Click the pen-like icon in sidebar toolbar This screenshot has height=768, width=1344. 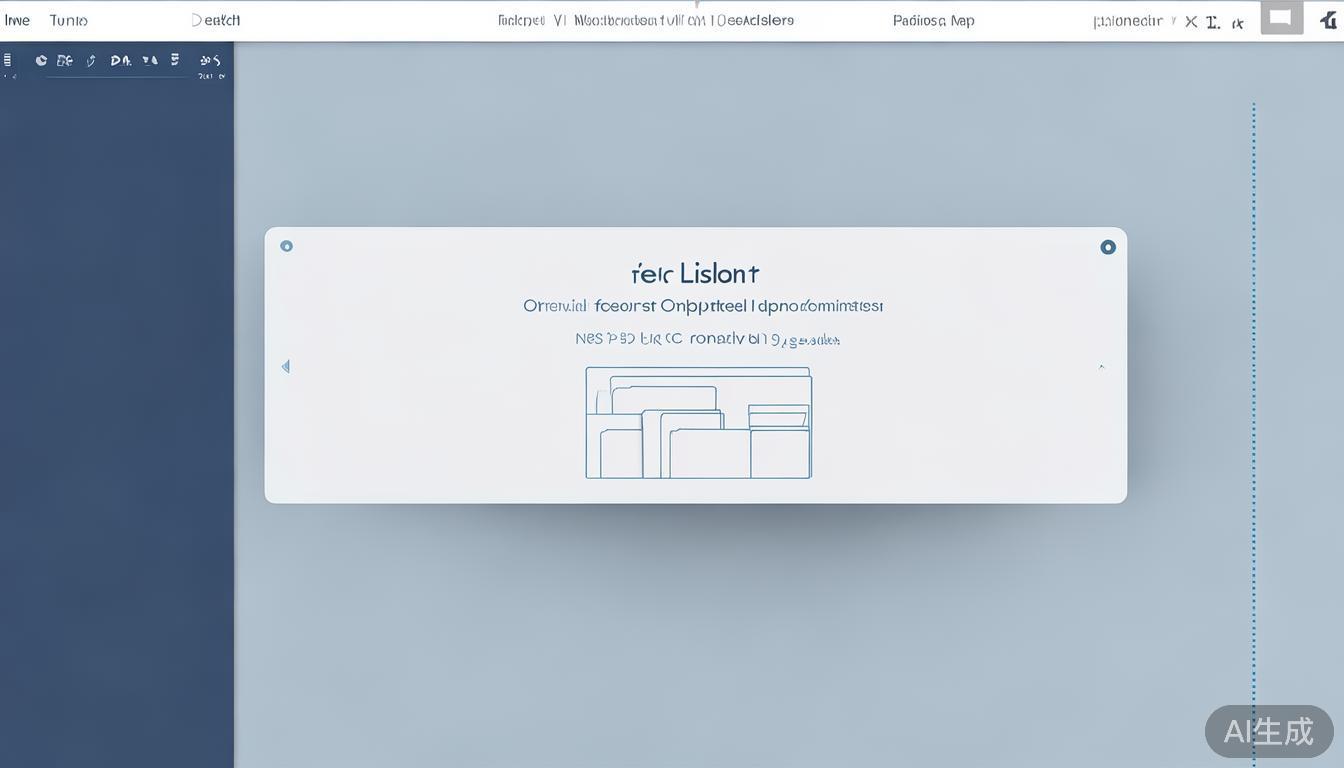click(x=91, y=61)
